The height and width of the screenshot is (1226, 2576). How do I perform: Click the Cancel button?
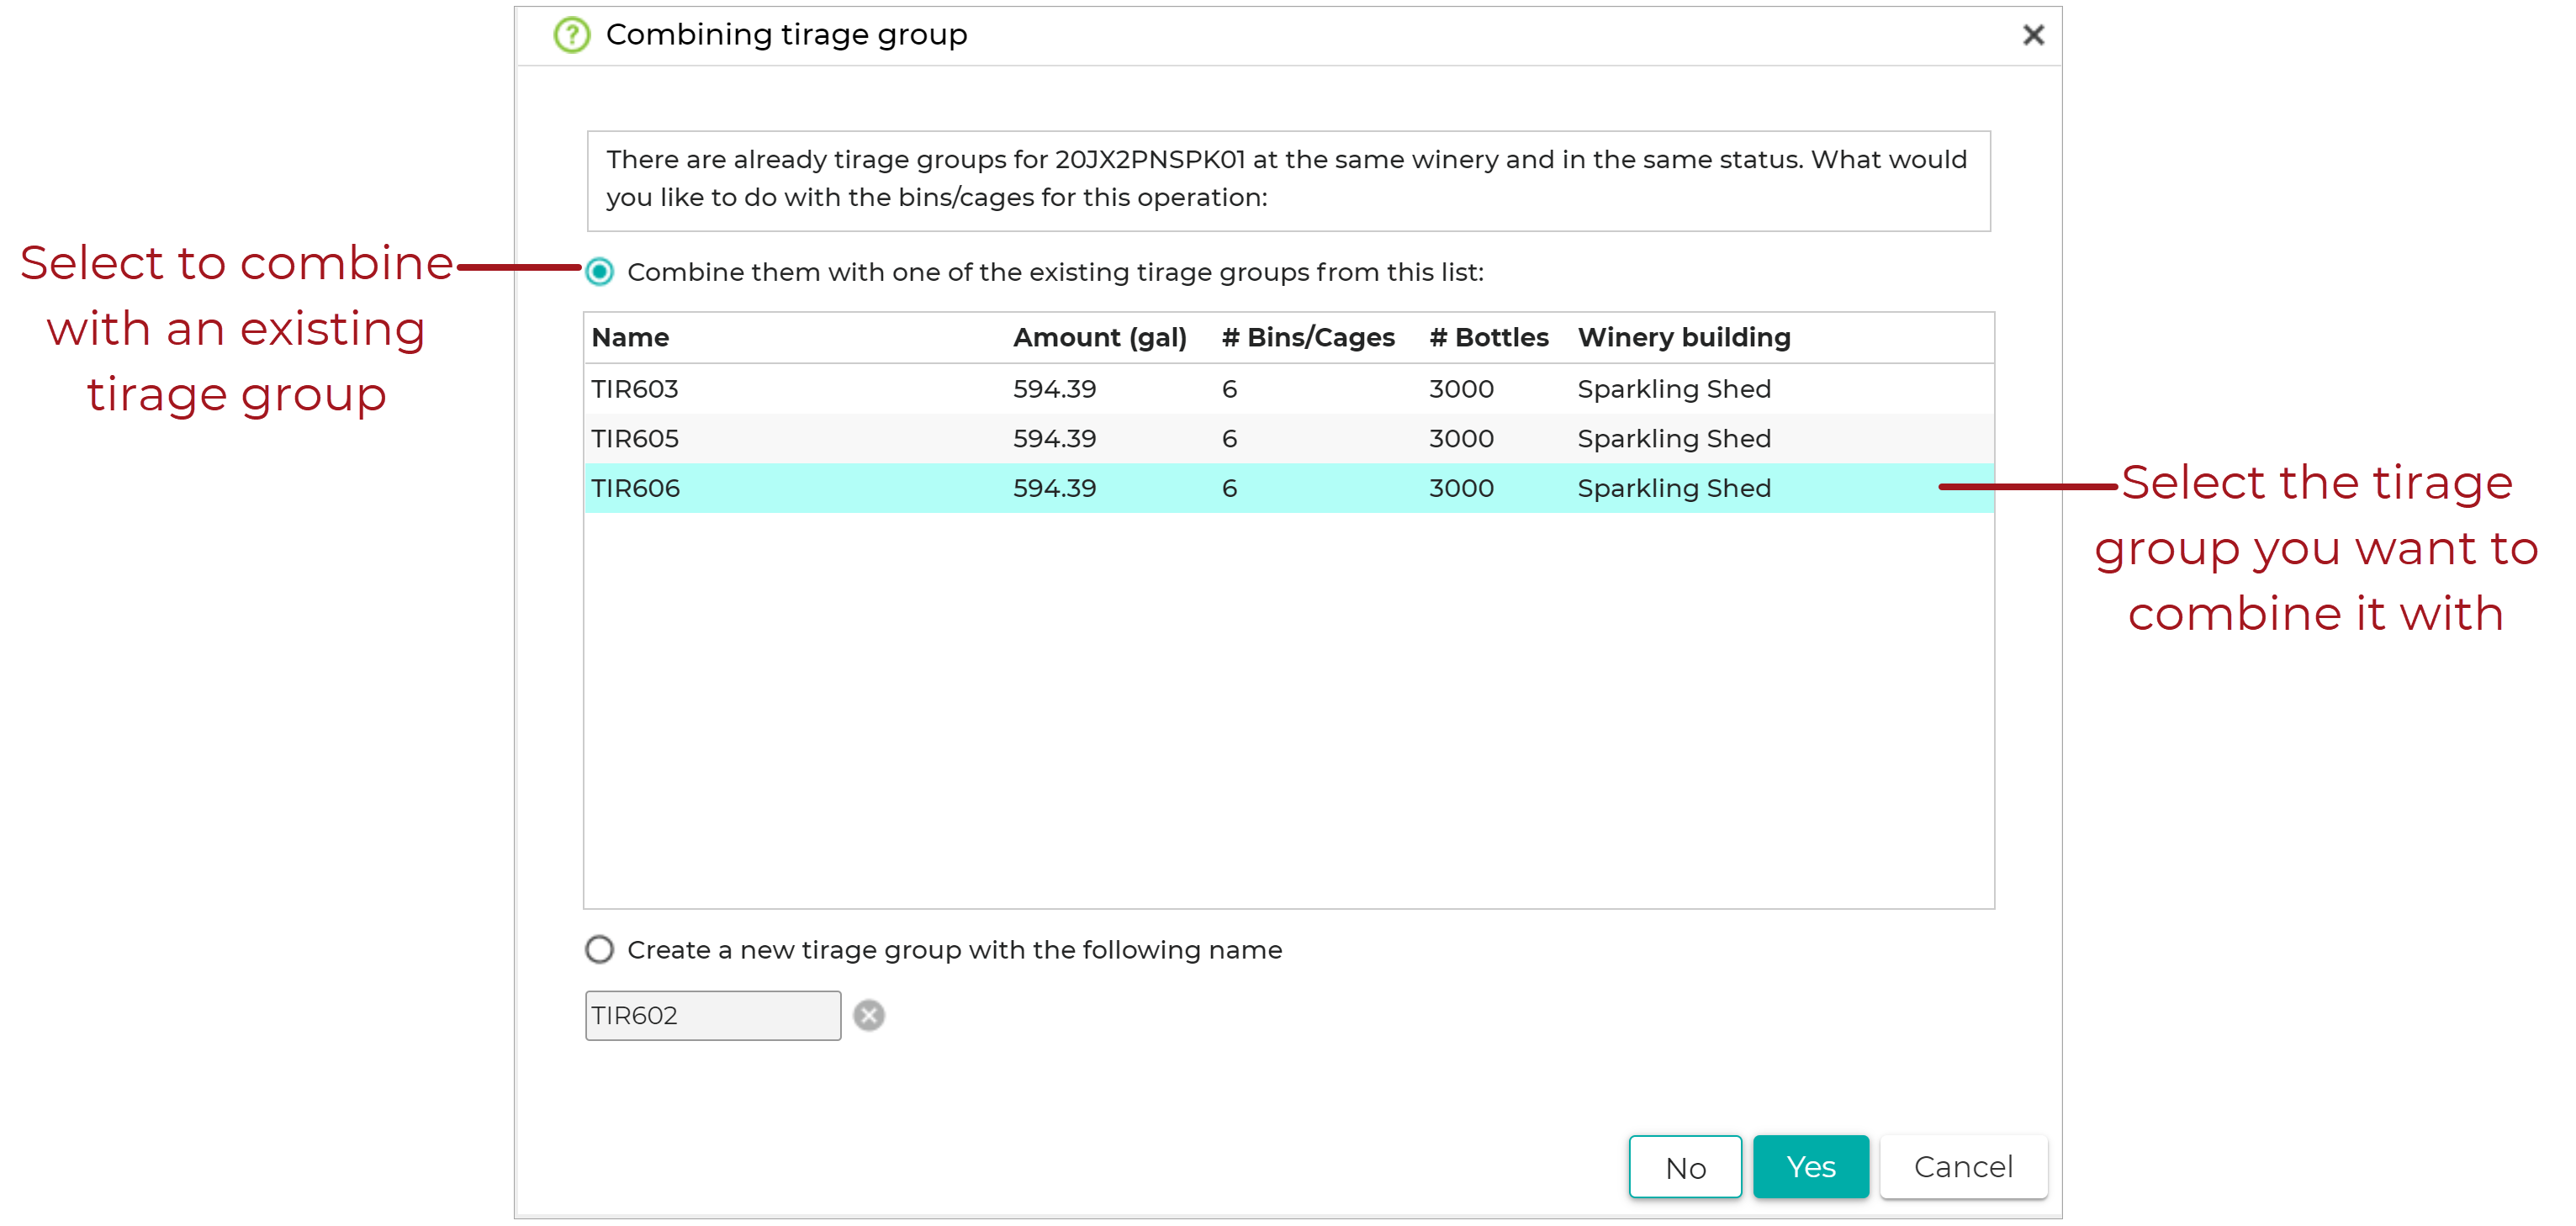[x=1963, y=1167]
